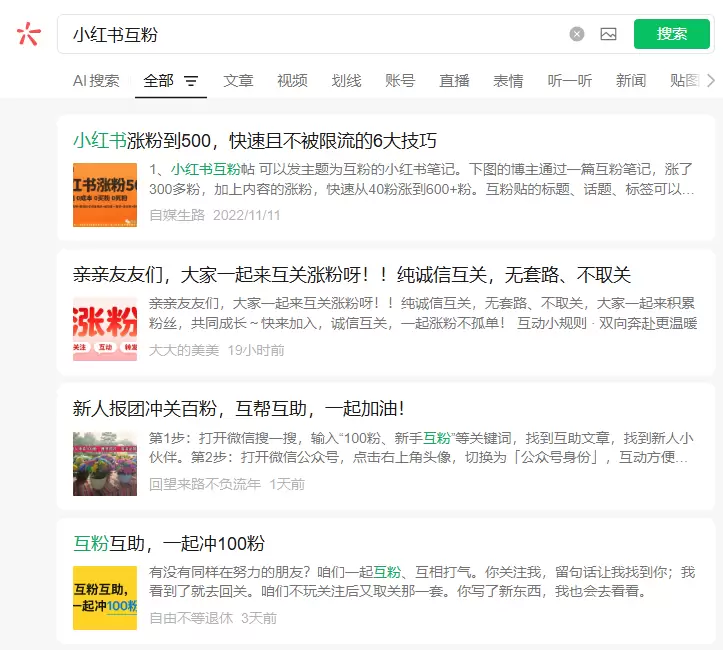This screenshot has height=650, width=723.
Task: Show more tabs with the right chevron
Action: pyautogui.click(x=711, y=81)
